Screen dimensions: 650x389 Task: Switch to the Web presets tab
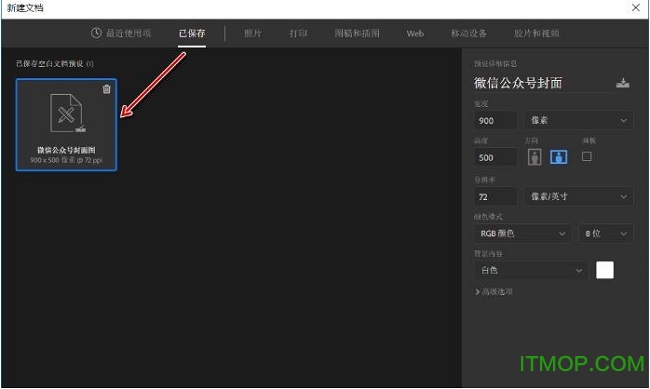click(415, 34)
